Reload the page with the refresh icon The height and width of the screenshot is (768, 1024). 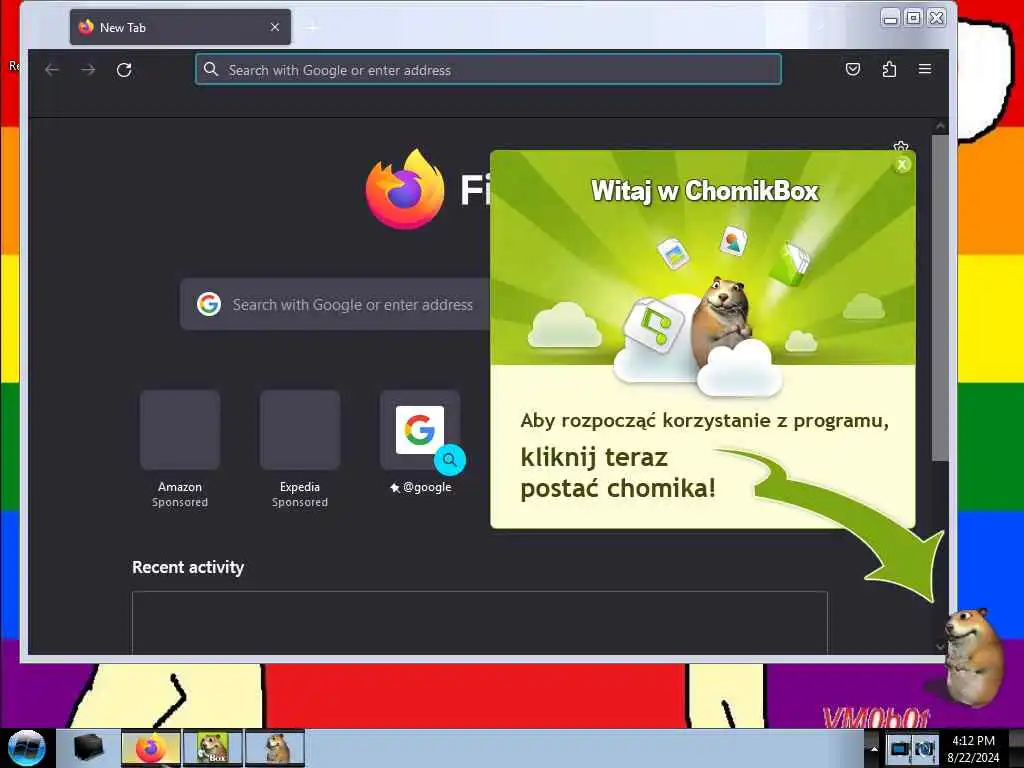124,70
